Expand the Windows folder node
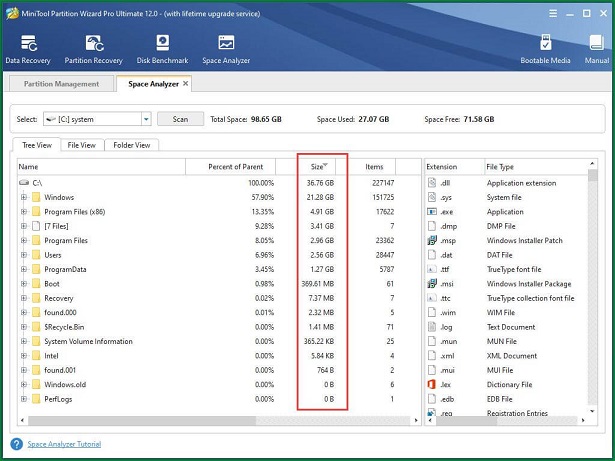The width and height of the screenshot is (615, 461). tap(24, 197)
